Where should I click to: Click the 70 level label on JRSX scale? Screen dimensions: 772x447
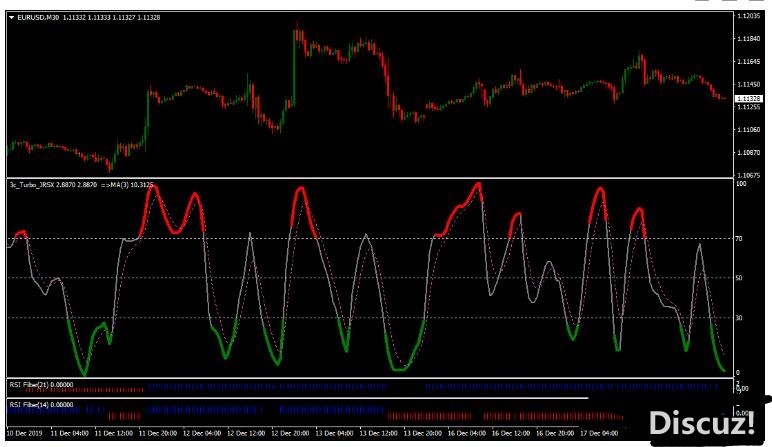tap(739, 239)
